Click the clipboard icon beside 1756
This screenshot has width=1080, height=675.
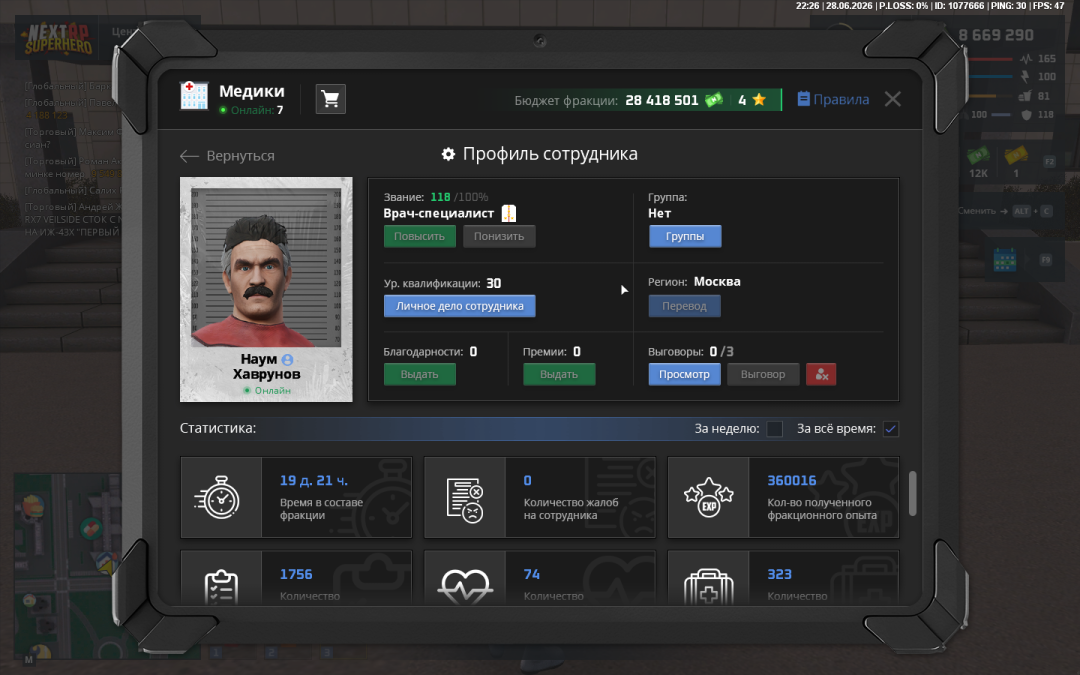pos(221,586)
